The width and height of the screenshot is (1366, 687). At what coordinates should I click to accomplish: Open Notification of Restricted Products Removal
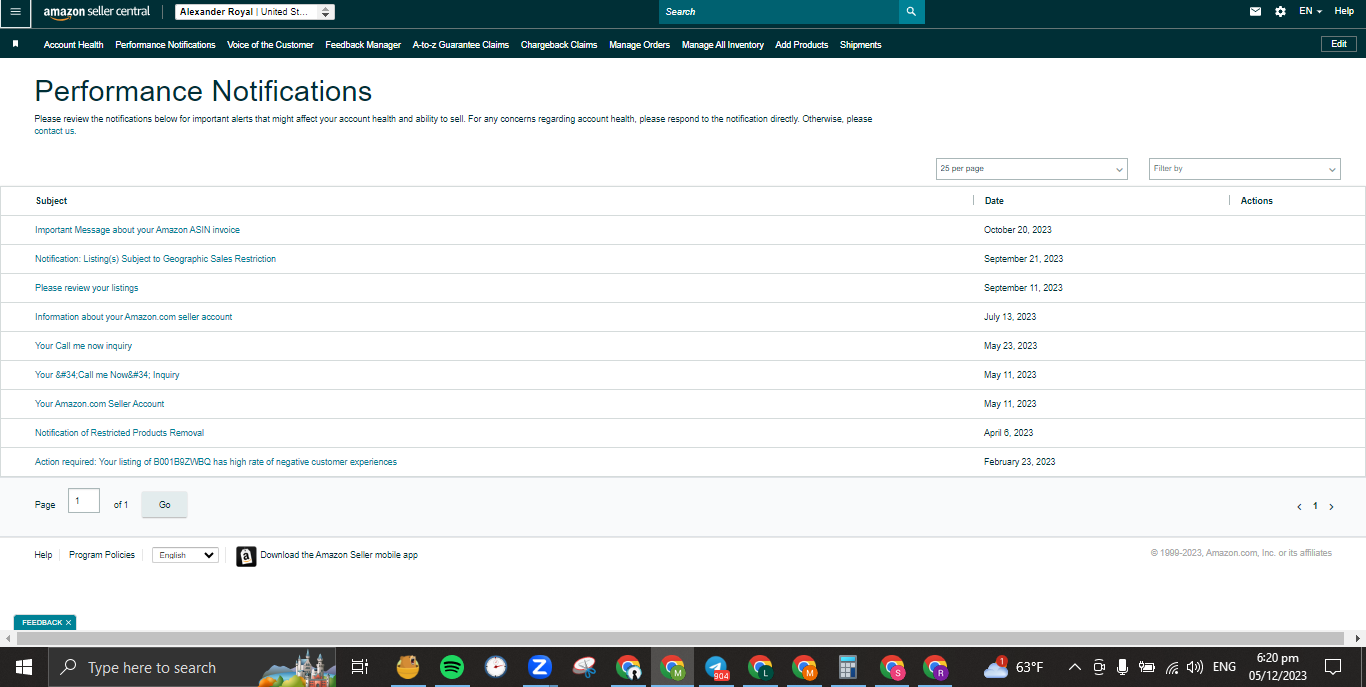[120, 433]
